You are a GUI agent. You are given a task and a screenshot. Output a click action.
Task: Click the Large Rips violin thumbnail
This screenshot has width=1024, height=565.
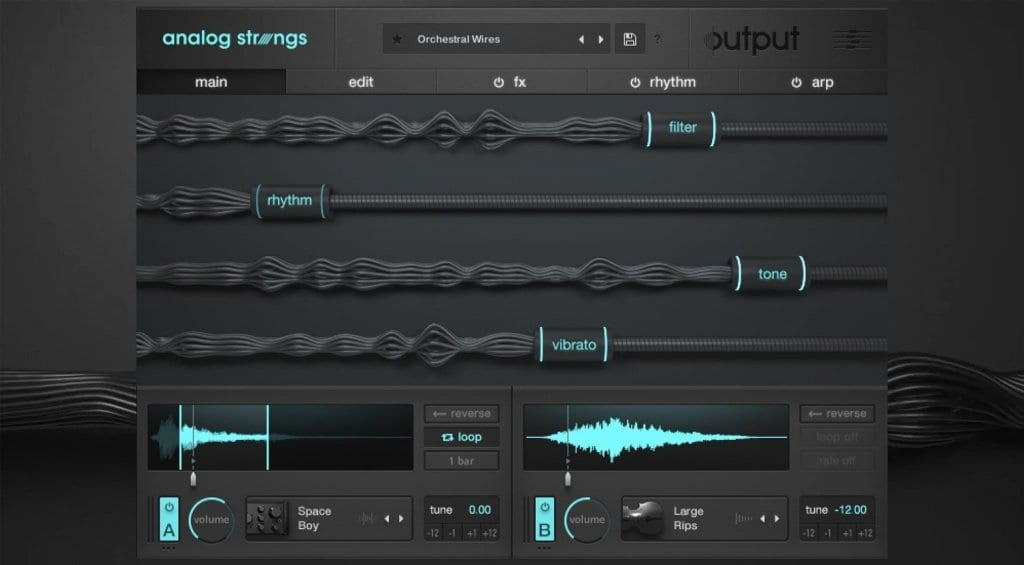[x=643, y=518]
